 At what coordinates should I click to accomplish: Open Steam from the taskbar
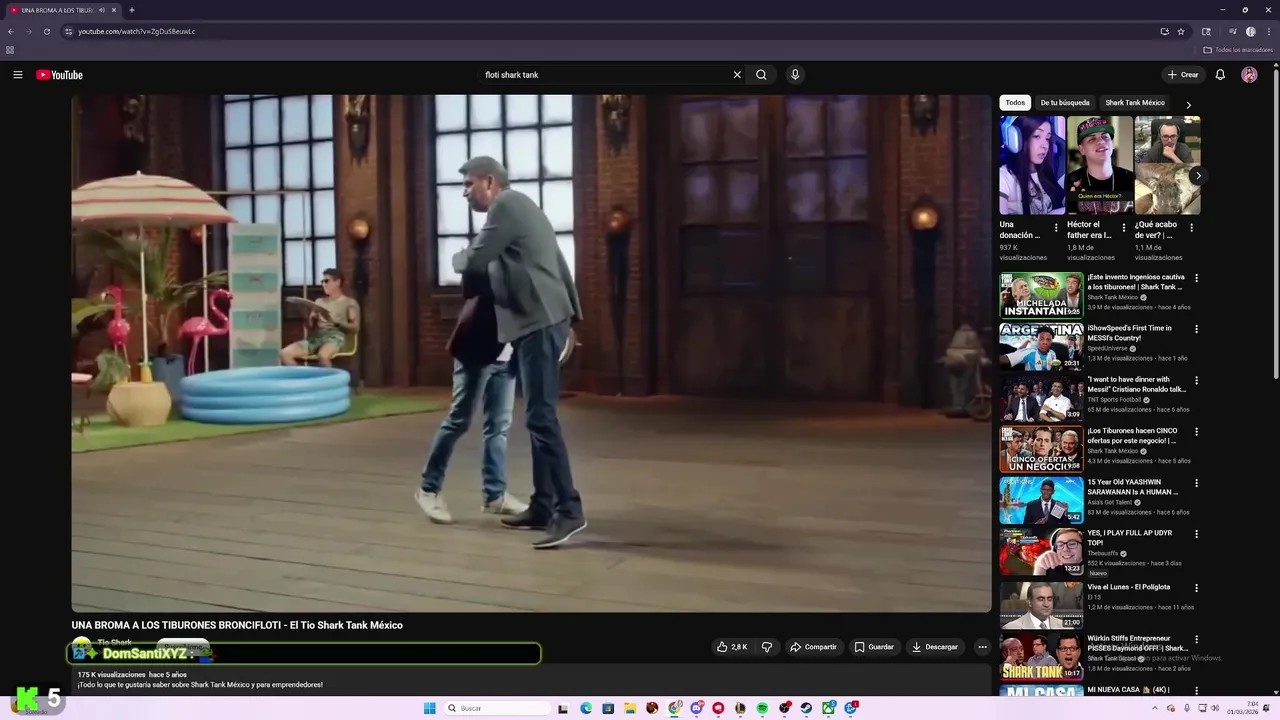click(806, 708)
